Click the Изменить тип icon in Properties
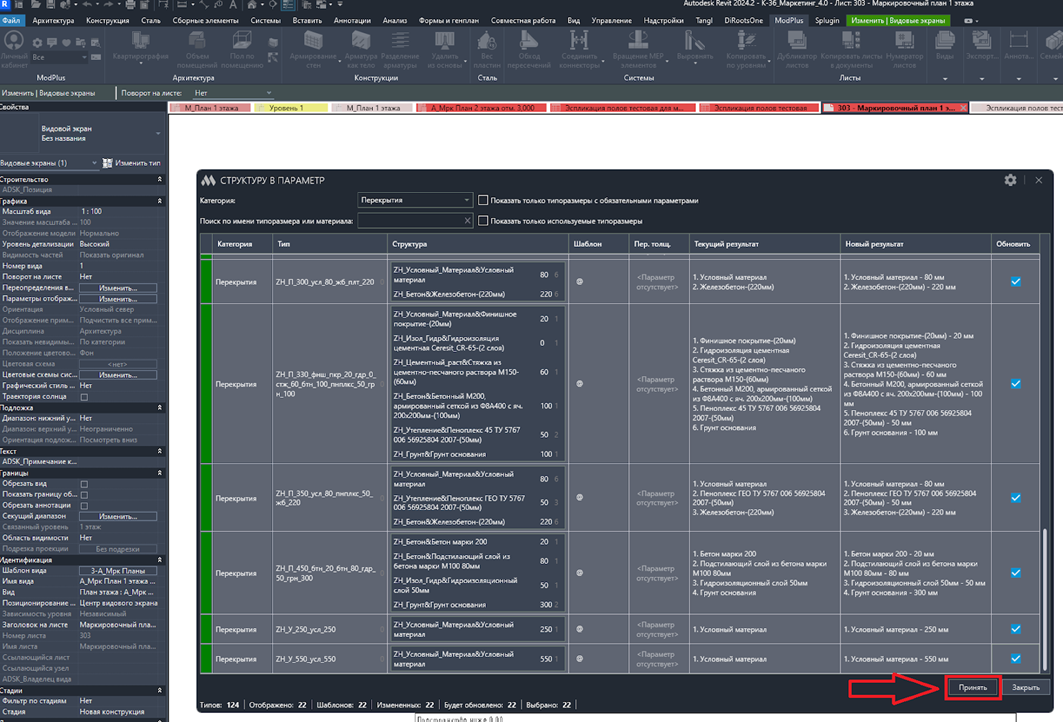The image size is (1063, 722). click(107, 163)
